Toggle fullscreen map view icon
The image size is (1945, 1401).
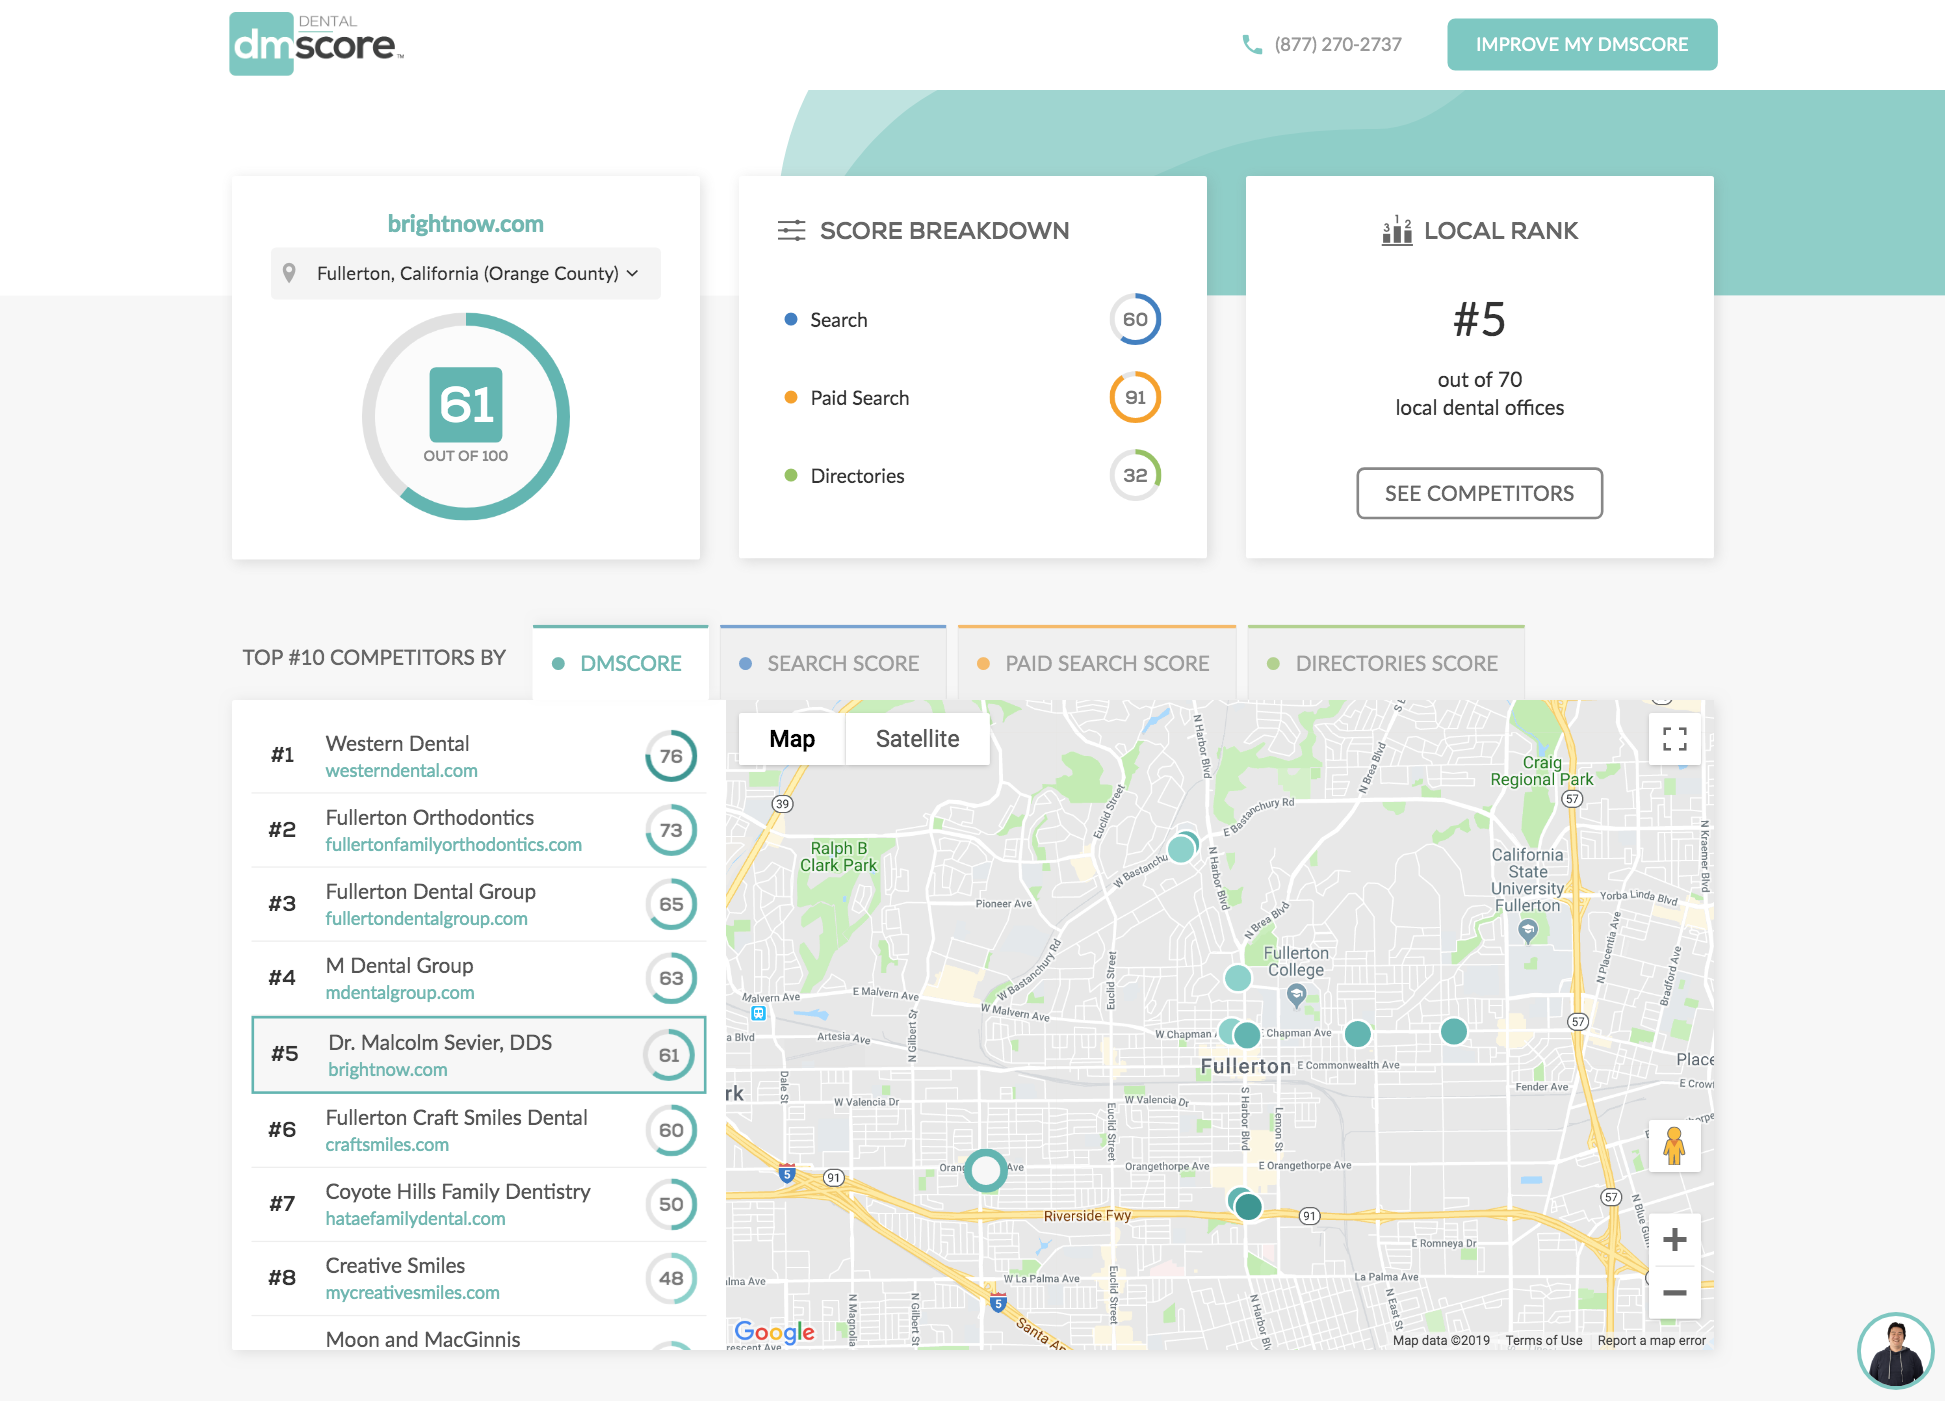(x=1674, y=739)
